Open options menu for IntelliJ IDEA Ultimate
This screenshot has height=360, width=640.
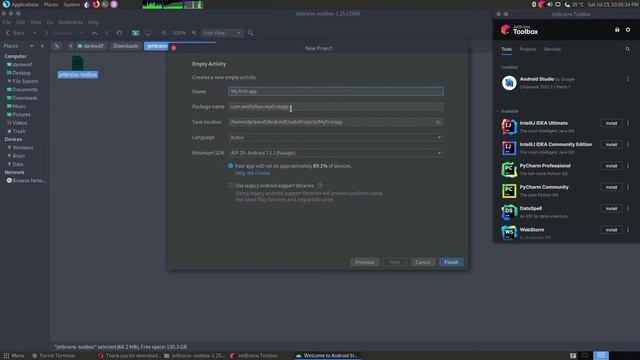click(628, 123)
